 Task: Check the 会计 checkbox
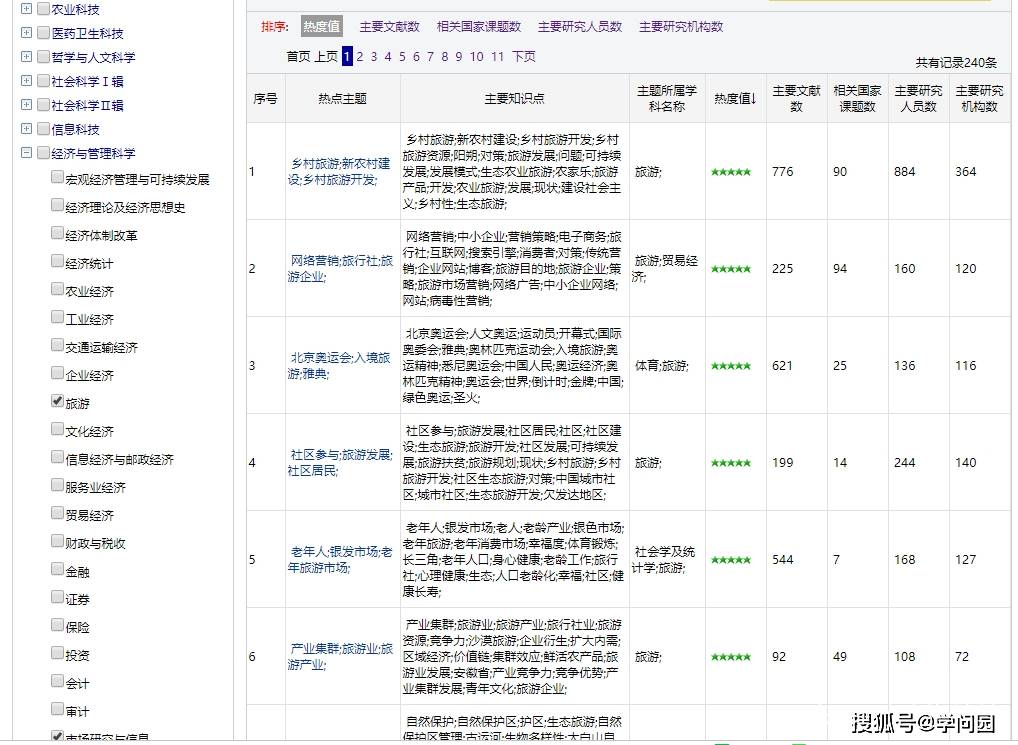point(57,681)
